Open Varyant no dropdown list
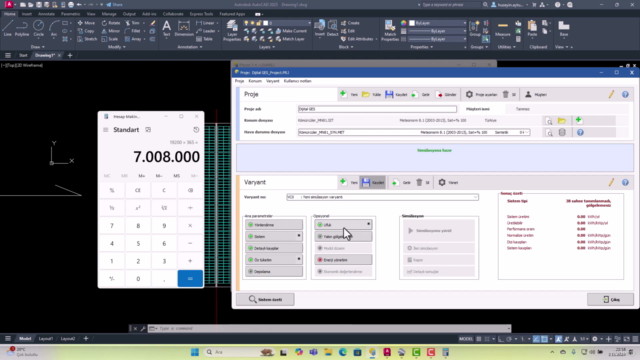 pyautogui.click(x=476, y=197)
